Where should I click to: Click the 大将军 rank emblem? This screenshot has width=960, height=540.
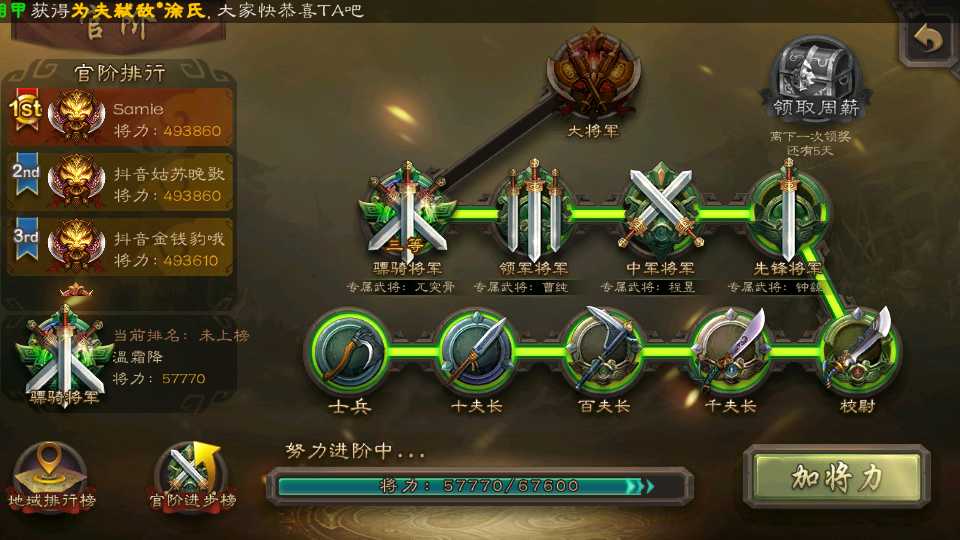593,75
